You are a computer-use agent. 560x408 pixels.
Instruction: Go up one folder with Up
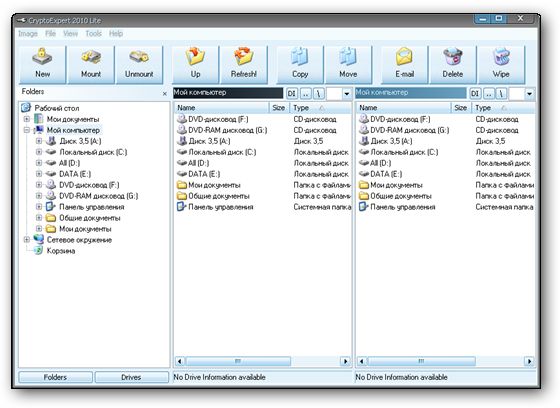195,64
